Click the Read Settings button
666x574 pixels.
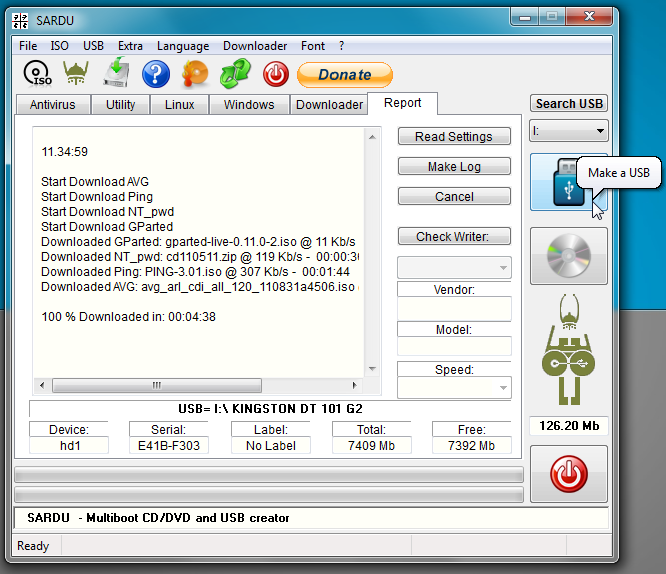pyautogui.click(x=454, y=136)
